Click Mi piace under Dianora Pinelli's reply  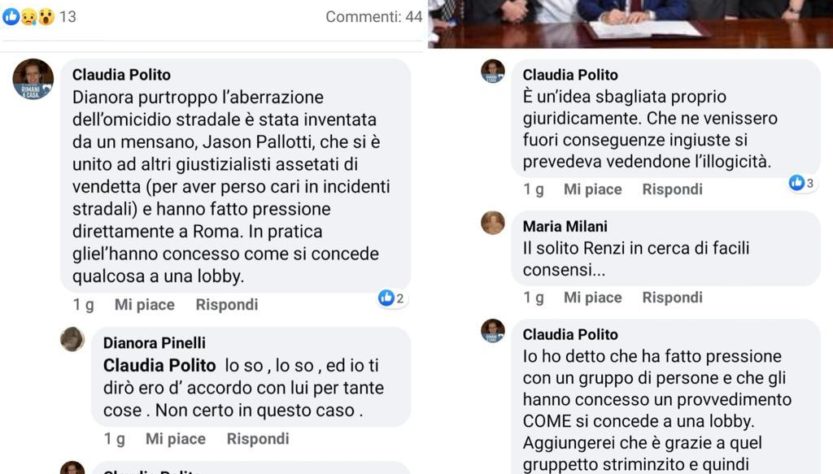pos(175,438)
